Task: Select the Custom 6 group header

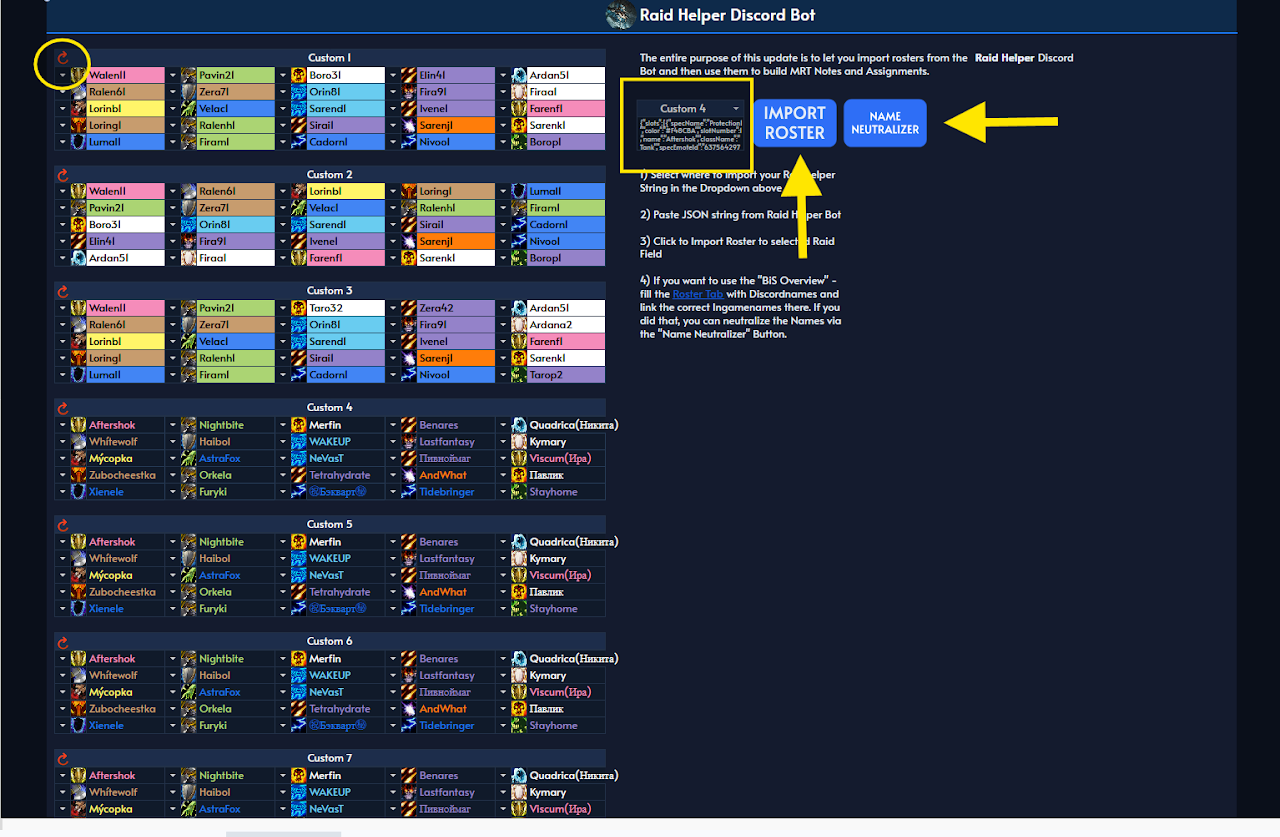Action: pos(329,642)
